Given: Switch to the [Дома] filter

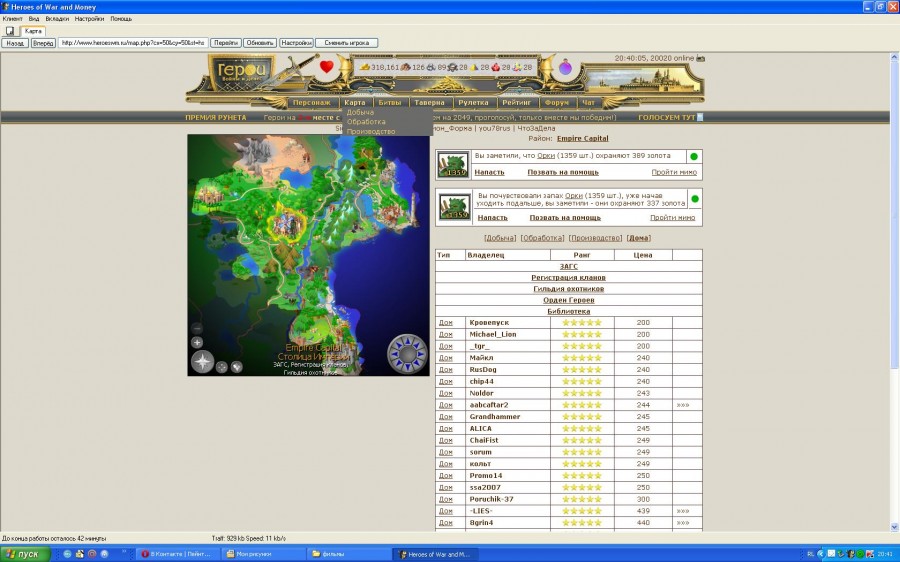Looking at the screenshot, I should pos(638,238).
